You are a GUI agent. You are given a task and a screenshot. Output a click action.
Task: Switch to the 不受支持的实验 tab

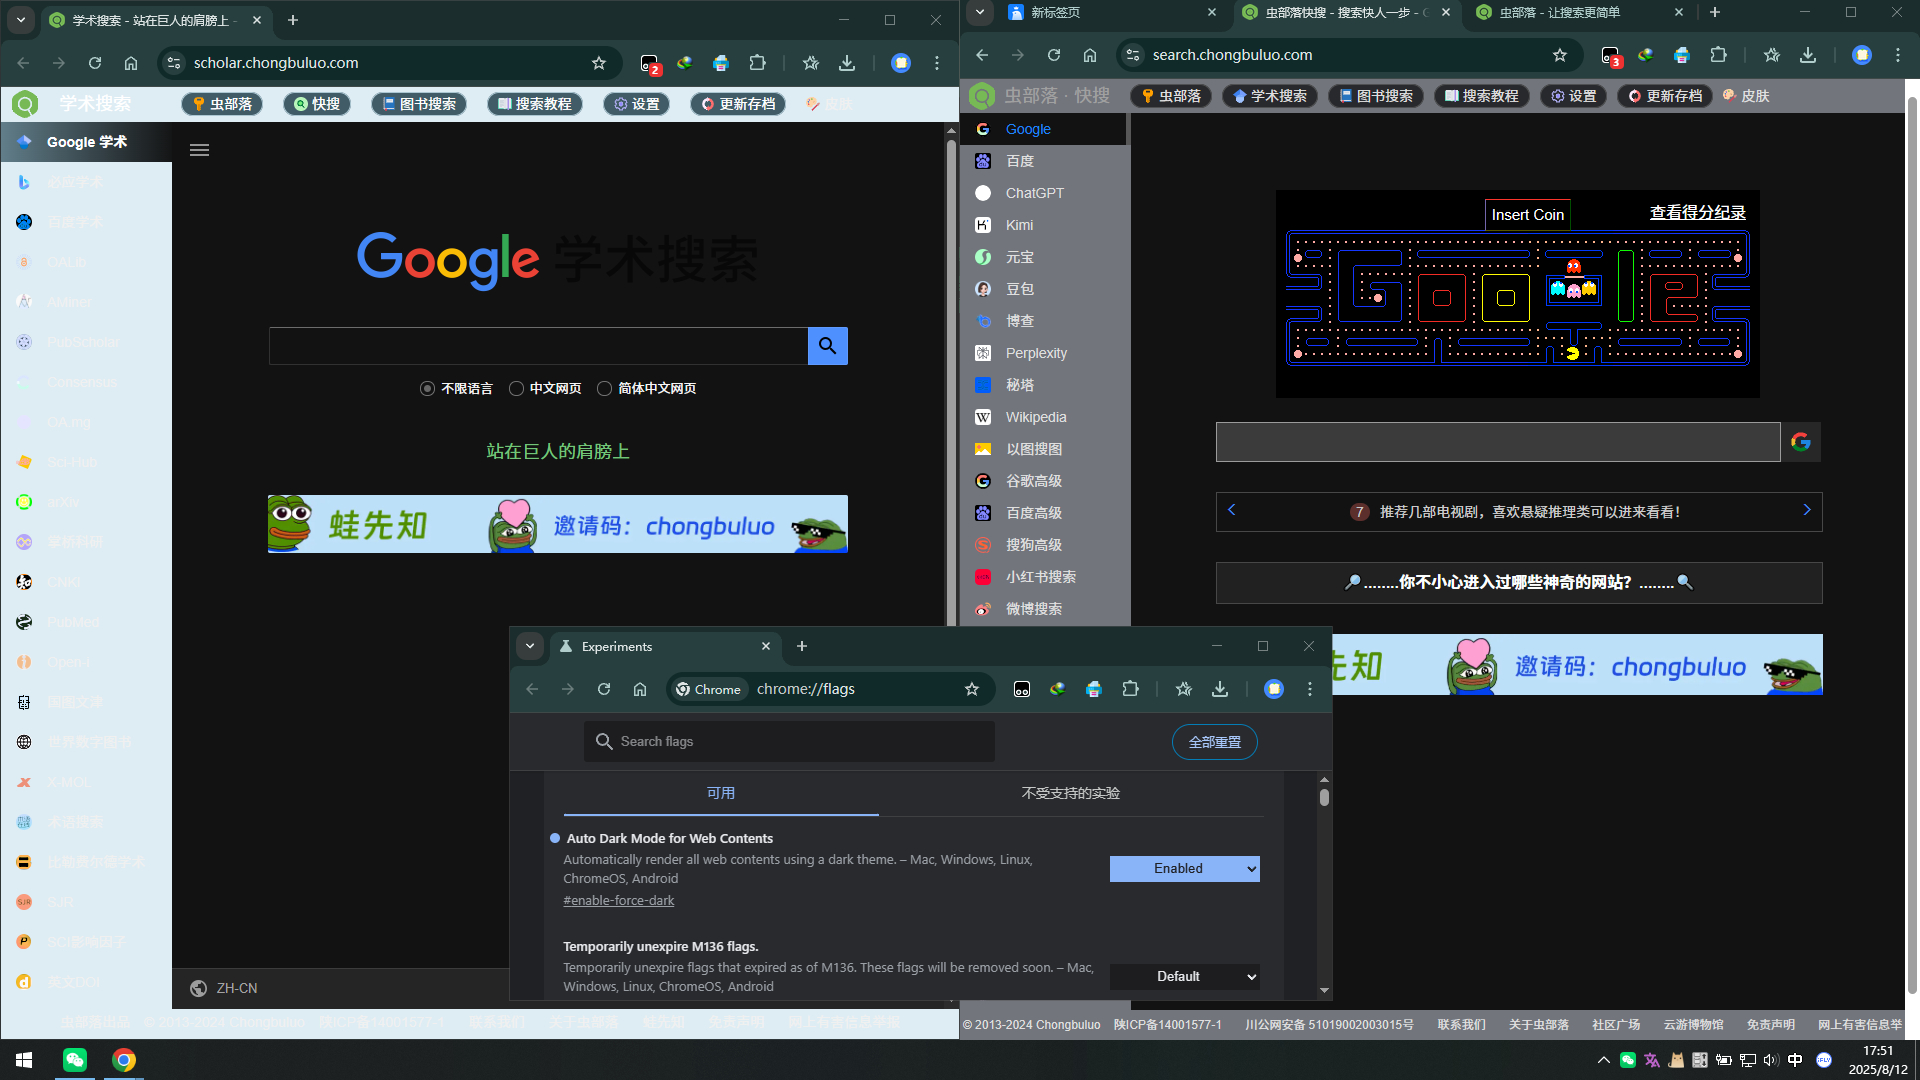point(1070,793)
